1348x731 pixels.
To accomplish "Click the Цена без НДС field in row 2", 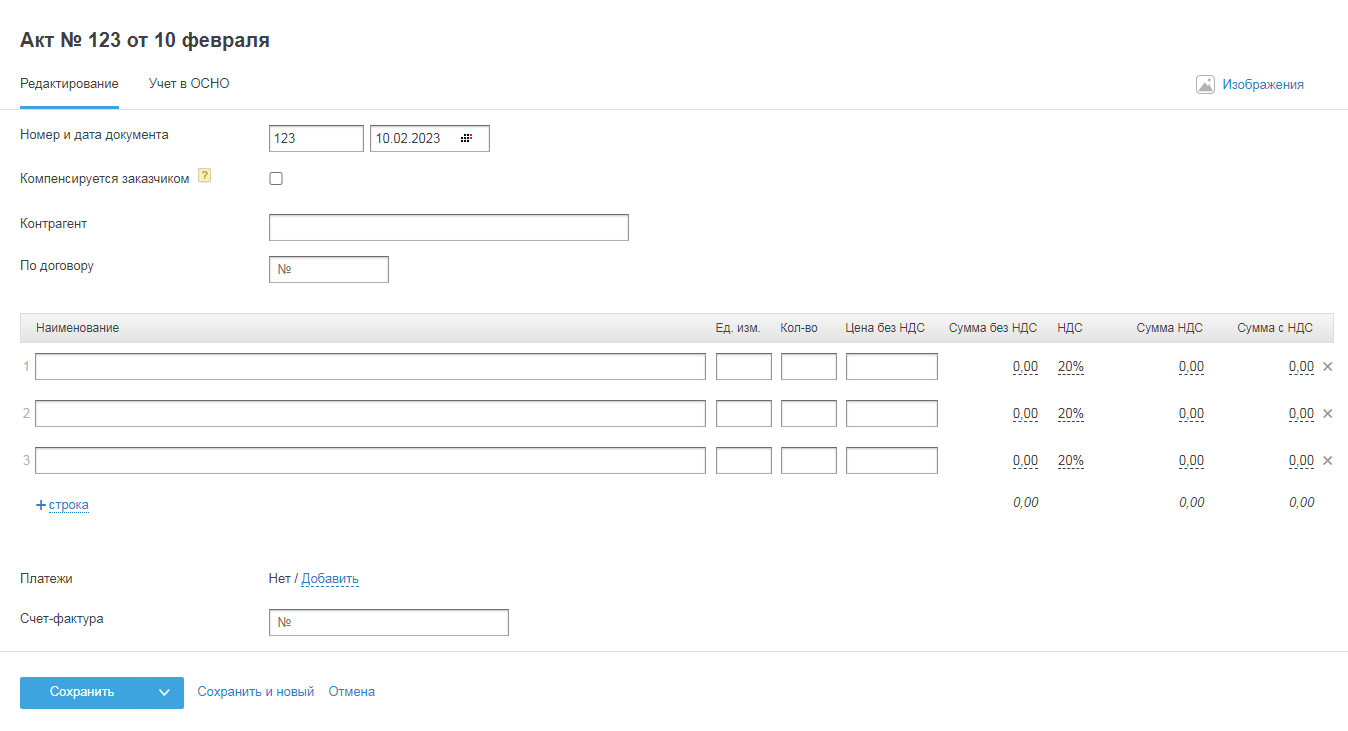I will click(892, 414).
